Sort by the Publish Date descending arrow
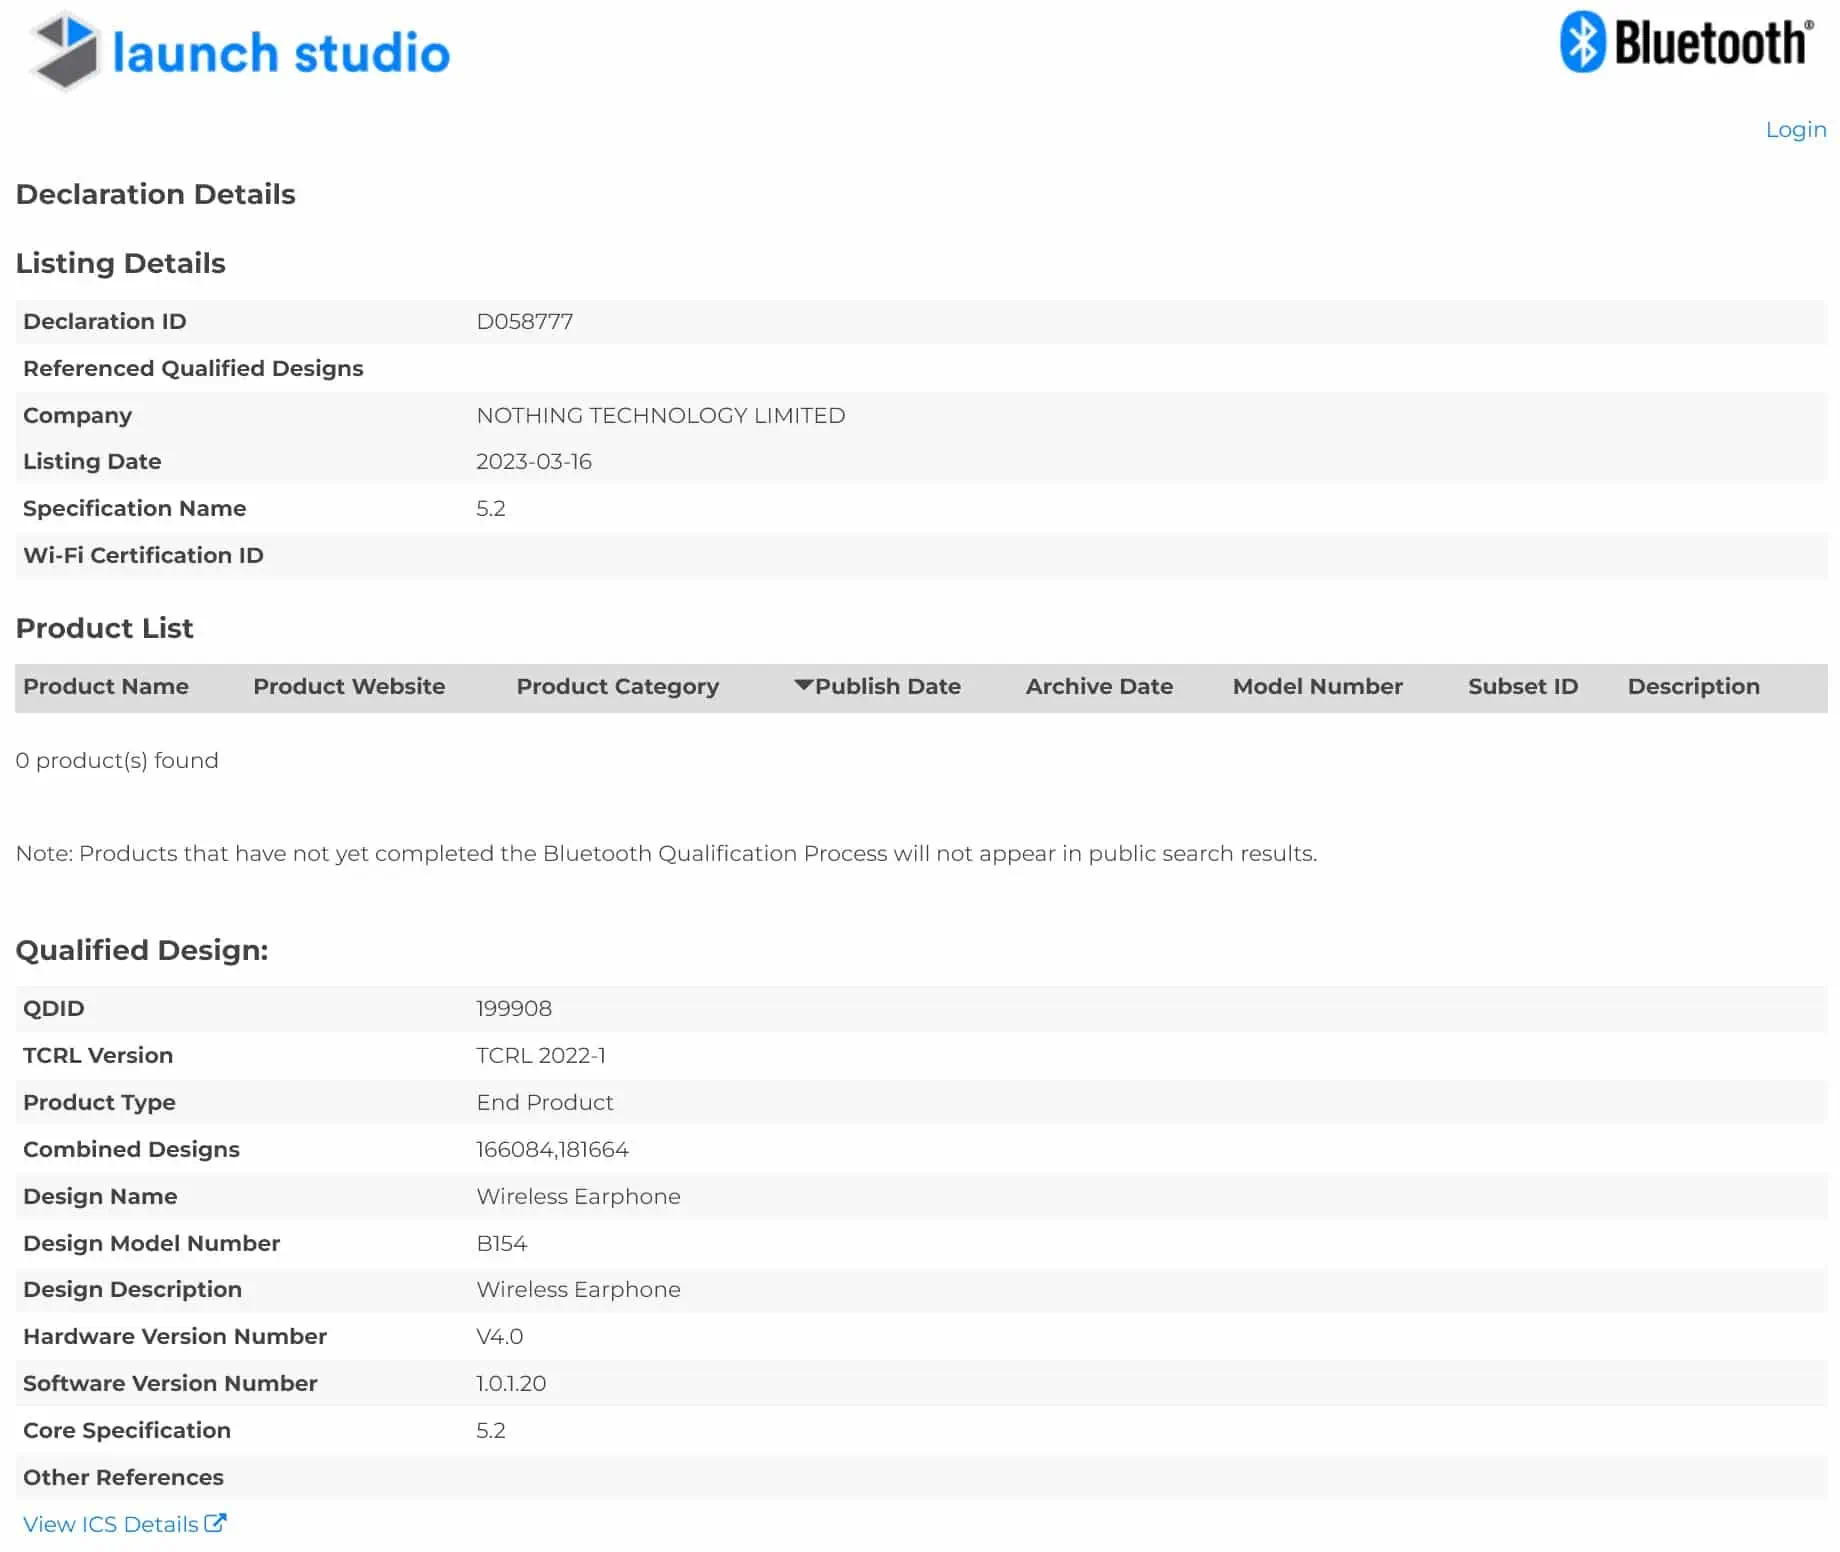The image size is (1840, 1552). click(x=803, y=685)
